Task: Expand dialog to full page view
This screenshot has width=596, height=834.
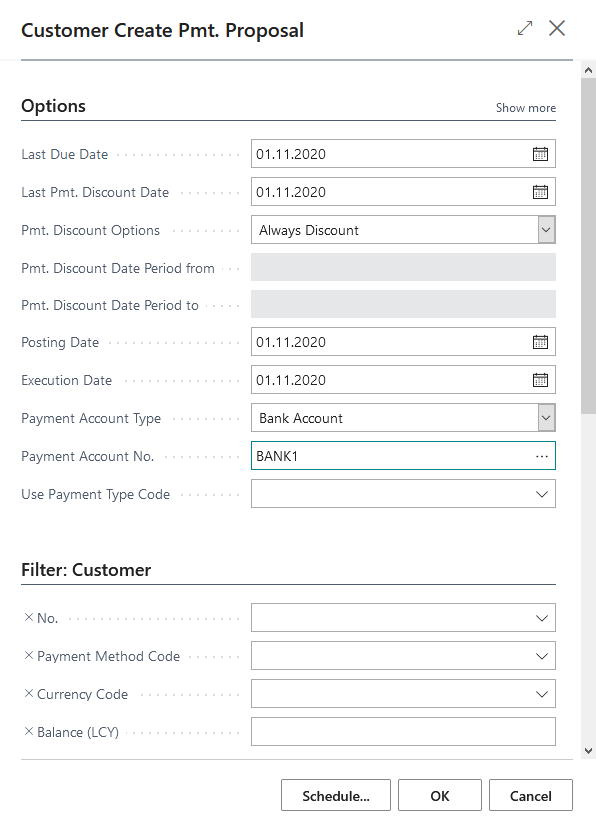Action: [524, 29]
